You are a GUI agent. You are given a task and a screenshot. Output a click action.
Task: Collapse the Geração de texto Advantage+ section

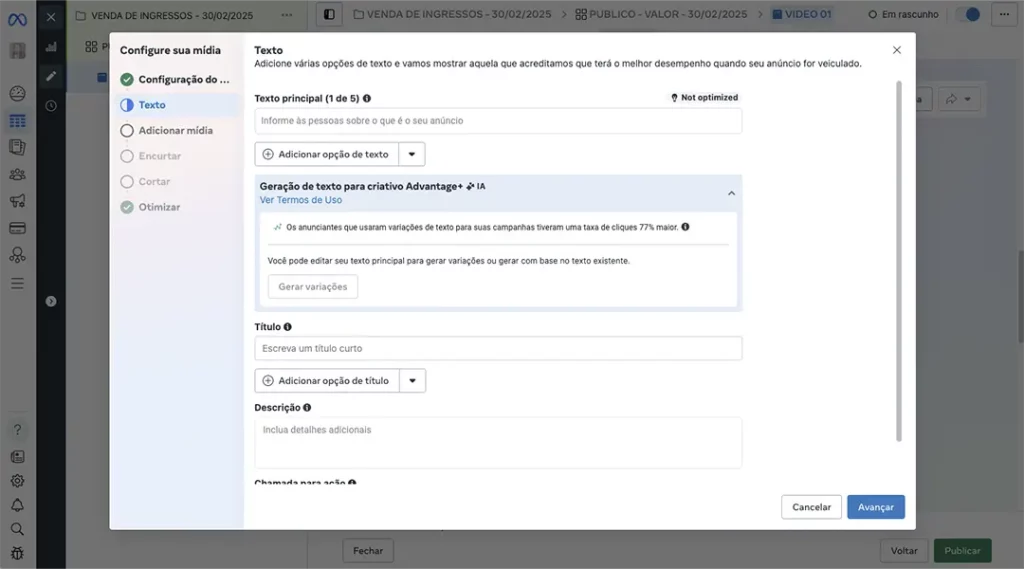tap(731, 193)
